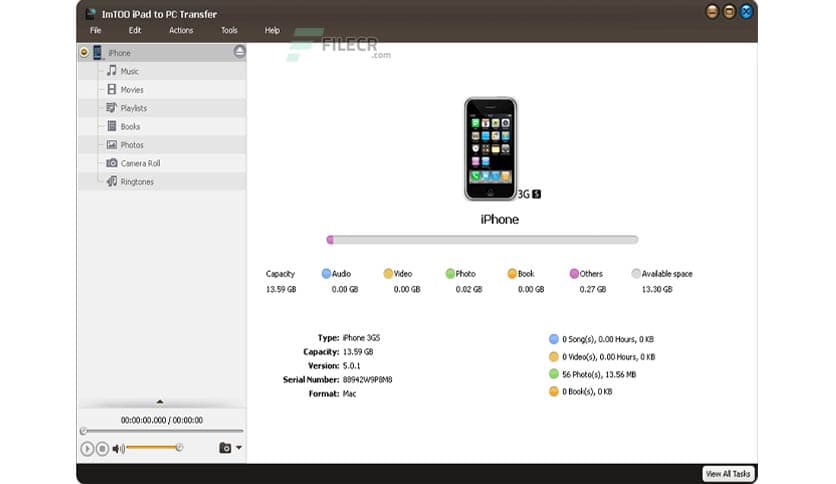836x484 pixels.
Task: Open the File menu
Action: point(95,30)
